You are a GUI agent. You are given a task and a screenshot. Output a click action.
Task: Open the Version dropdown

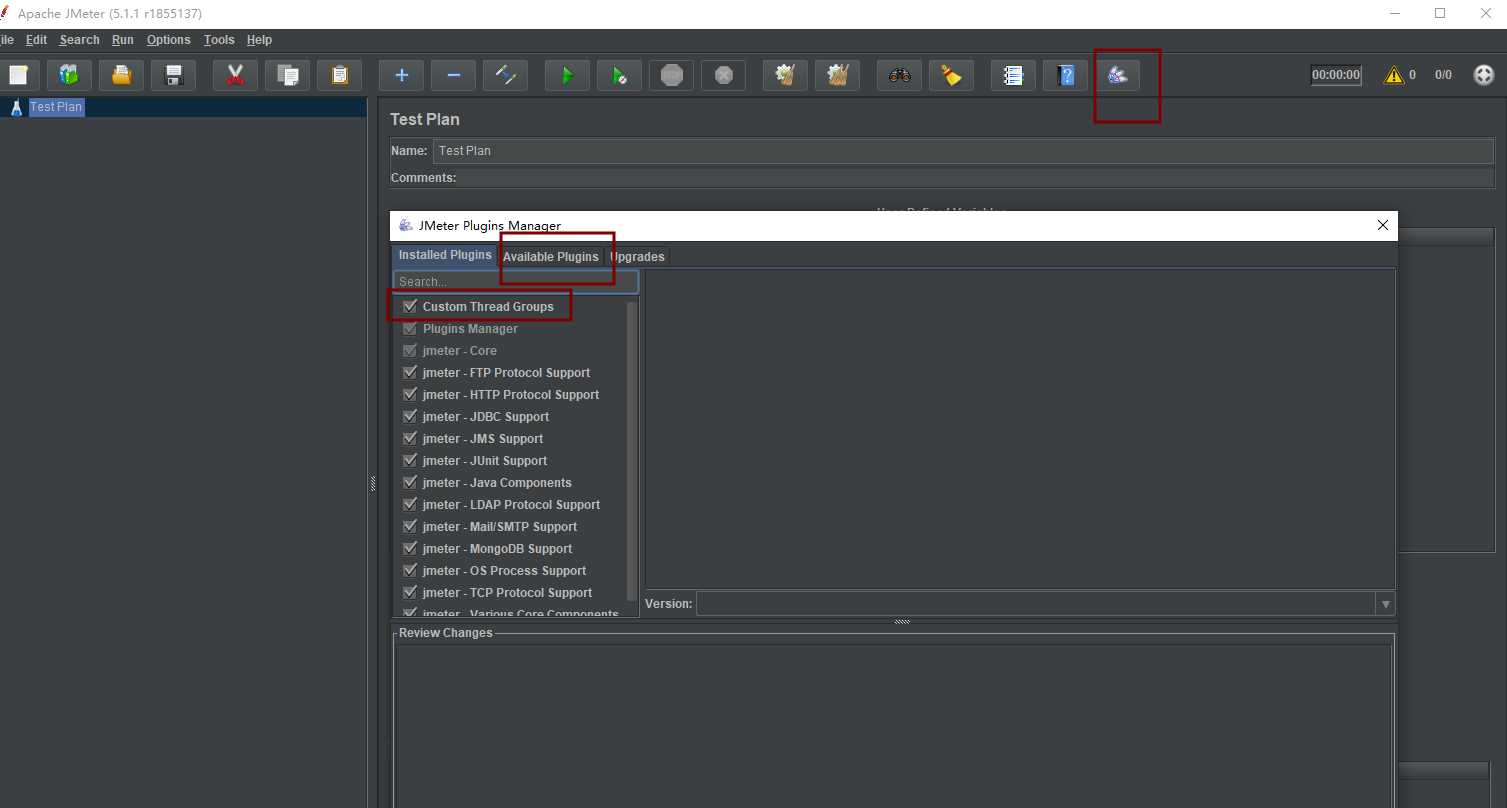click(1385, 604)
